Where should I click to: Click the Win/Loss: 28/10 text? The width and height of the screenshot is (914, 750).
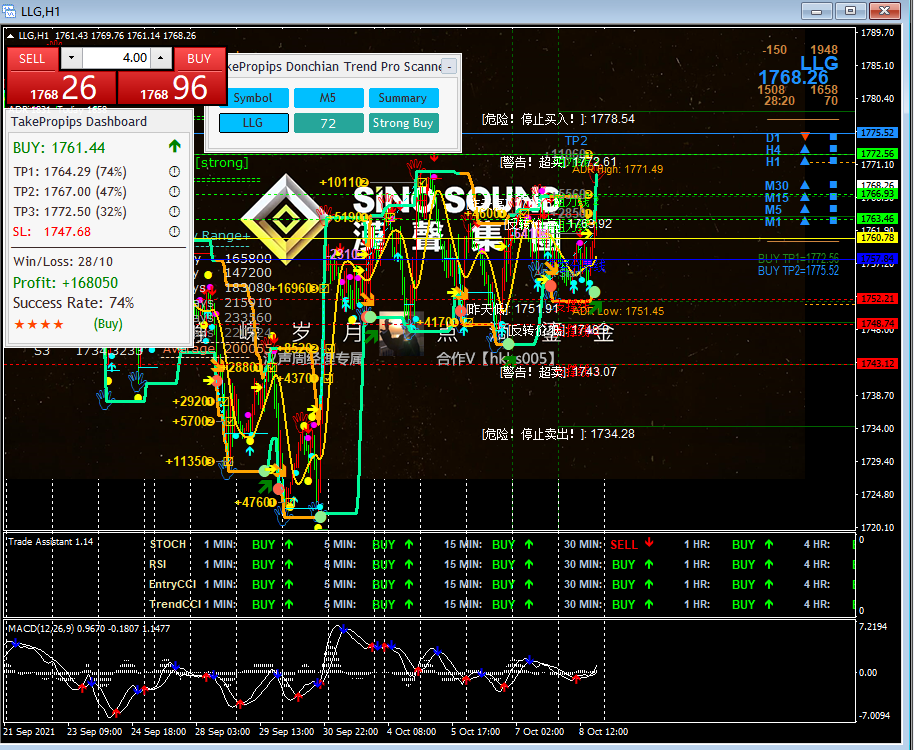(x=63, y=262)
